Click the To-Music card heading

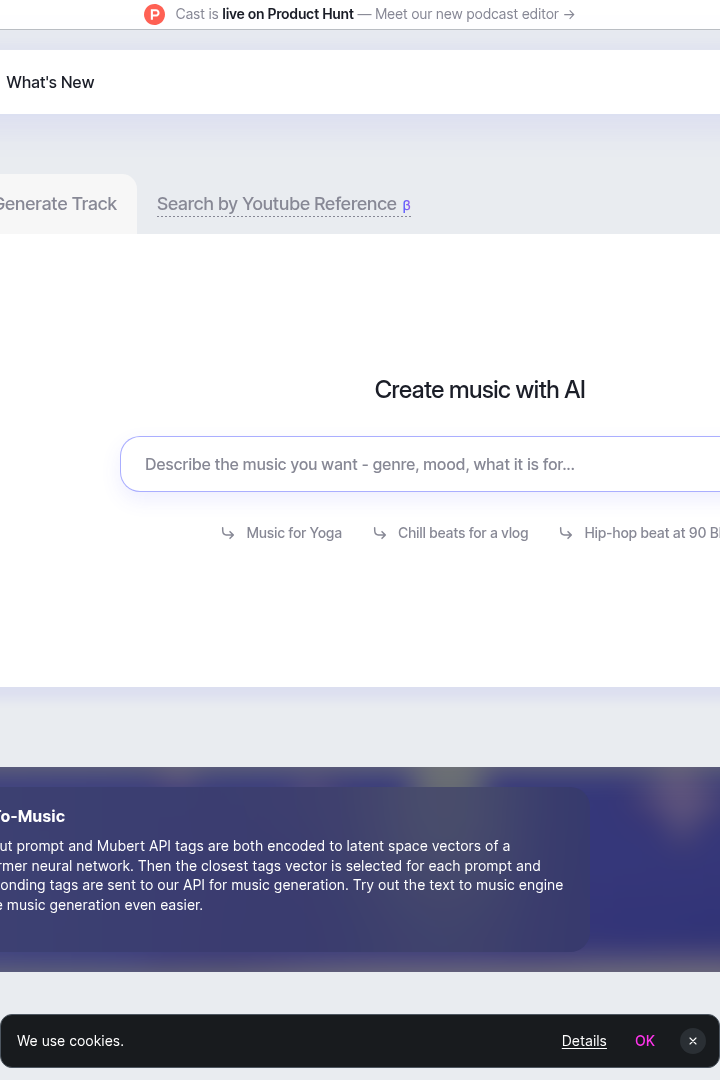(x=32, y=816)
